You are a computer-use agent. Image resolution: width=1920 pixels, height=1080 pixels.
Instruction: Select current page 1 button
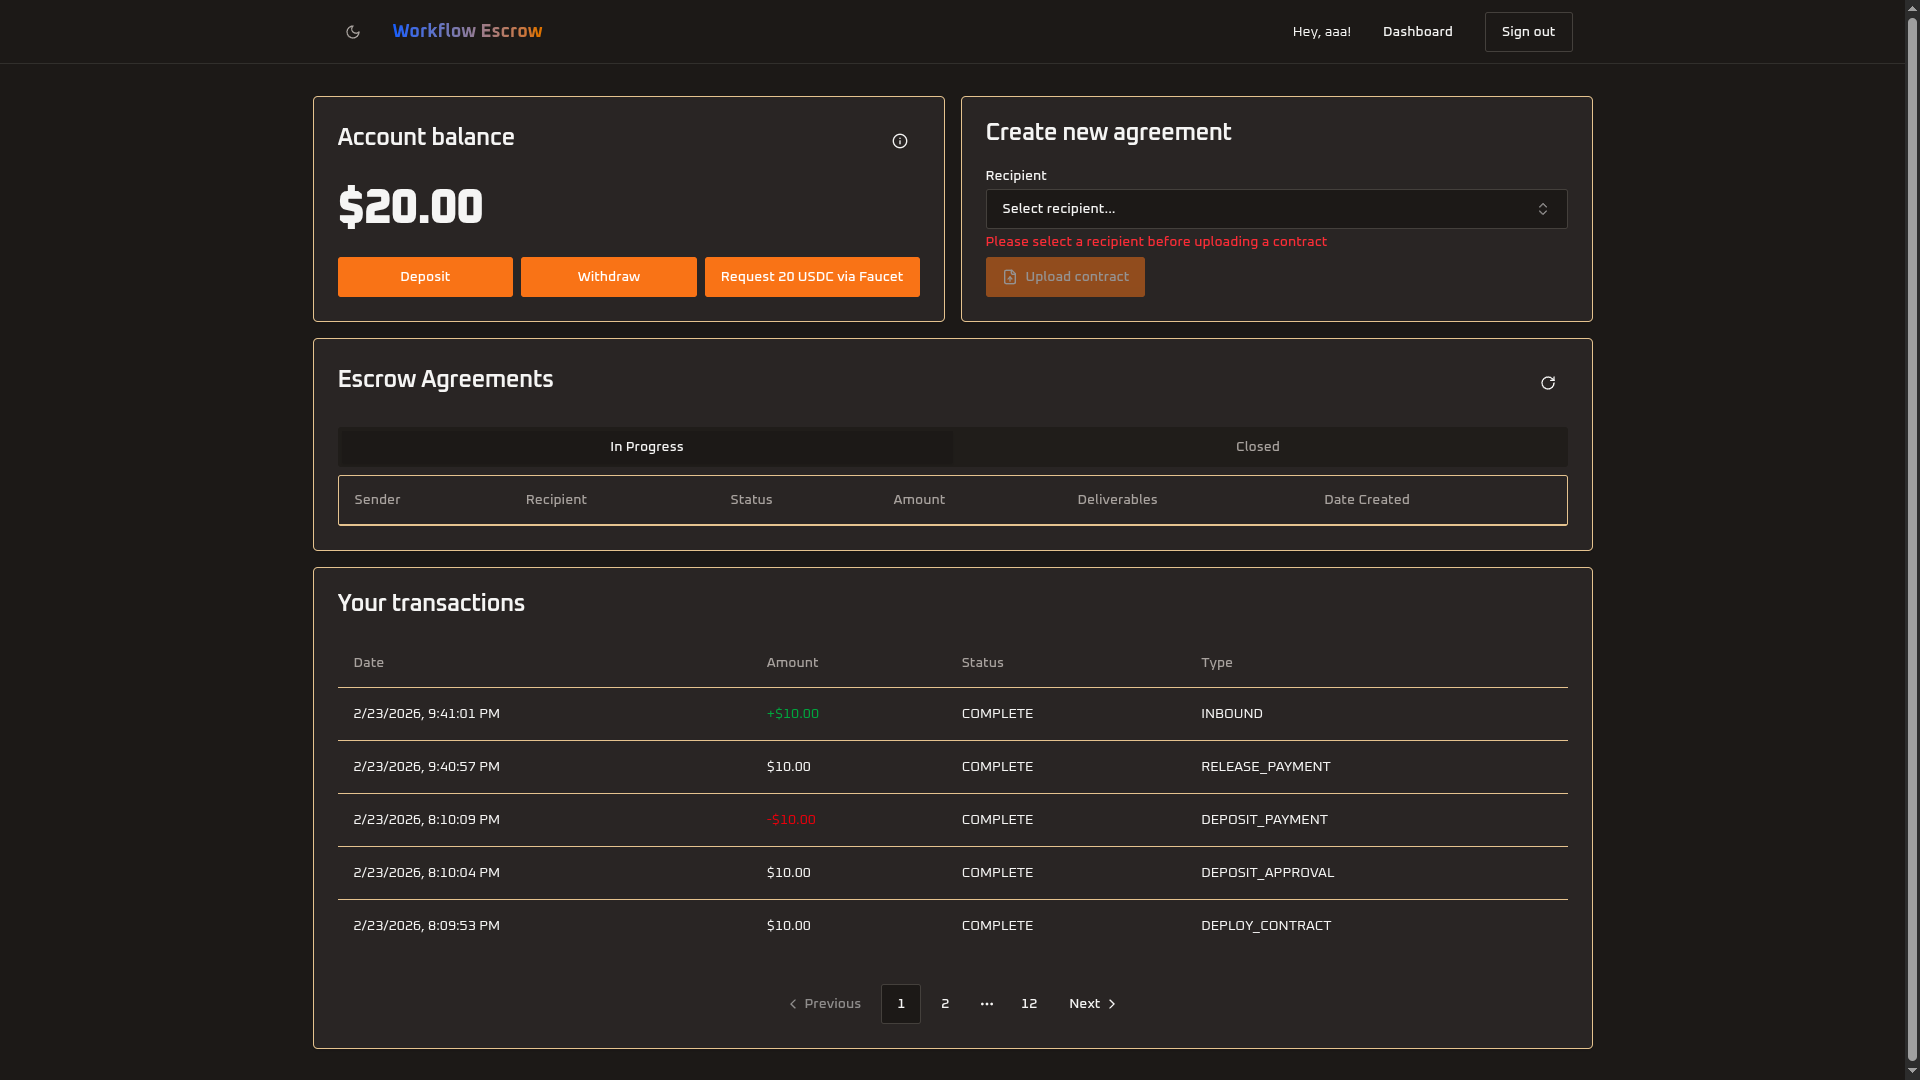pyautogui.click(x=901, y=1004)
